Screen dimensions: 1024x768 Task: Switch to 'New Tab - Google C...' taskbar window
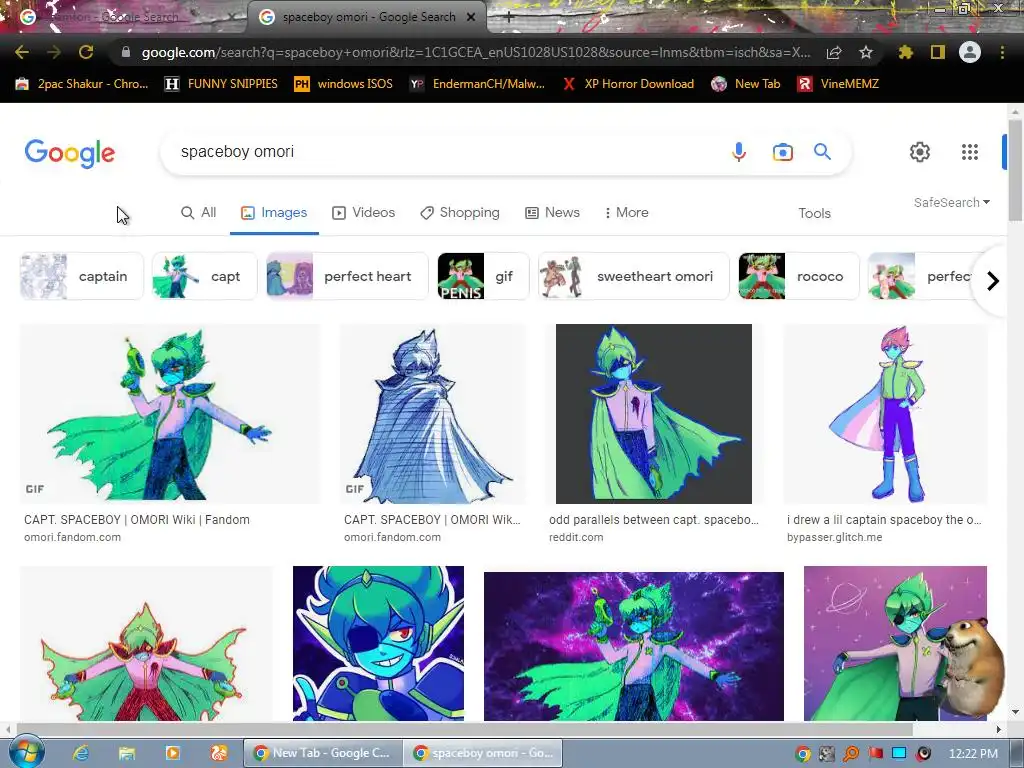(x=323, y=753)
